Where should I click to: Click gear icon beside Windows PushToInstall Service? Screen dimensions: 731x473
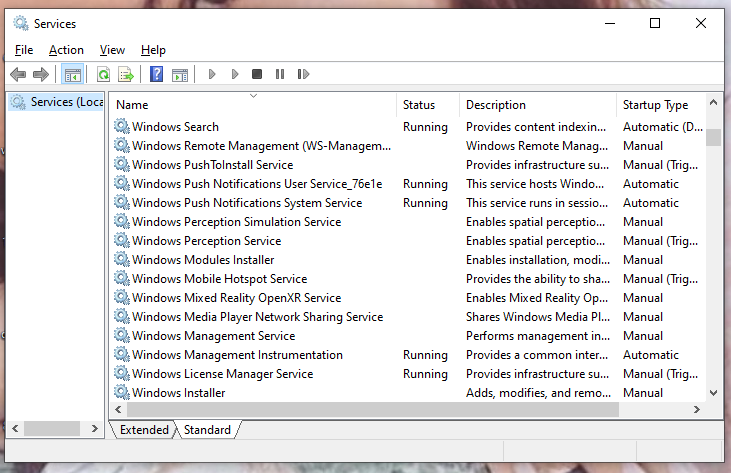pyautogui.click(x=122, y=164)
